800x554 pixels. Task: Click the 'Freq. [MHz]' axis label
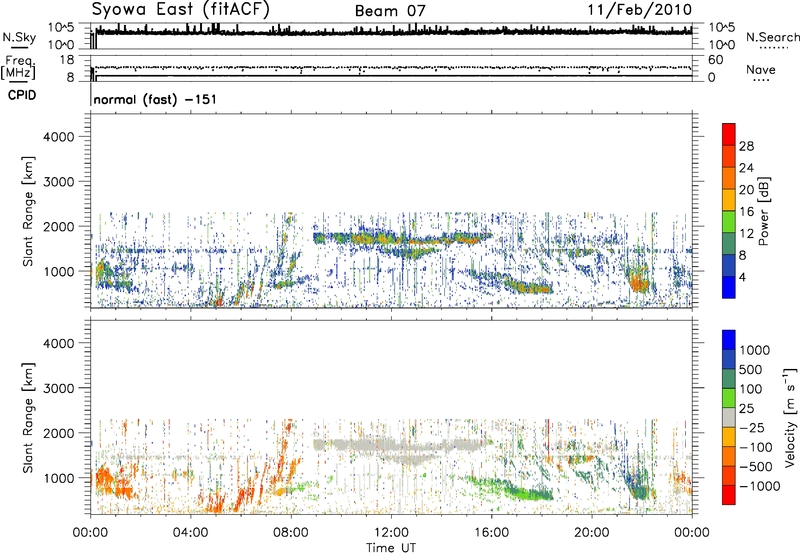tap(18, 67)
